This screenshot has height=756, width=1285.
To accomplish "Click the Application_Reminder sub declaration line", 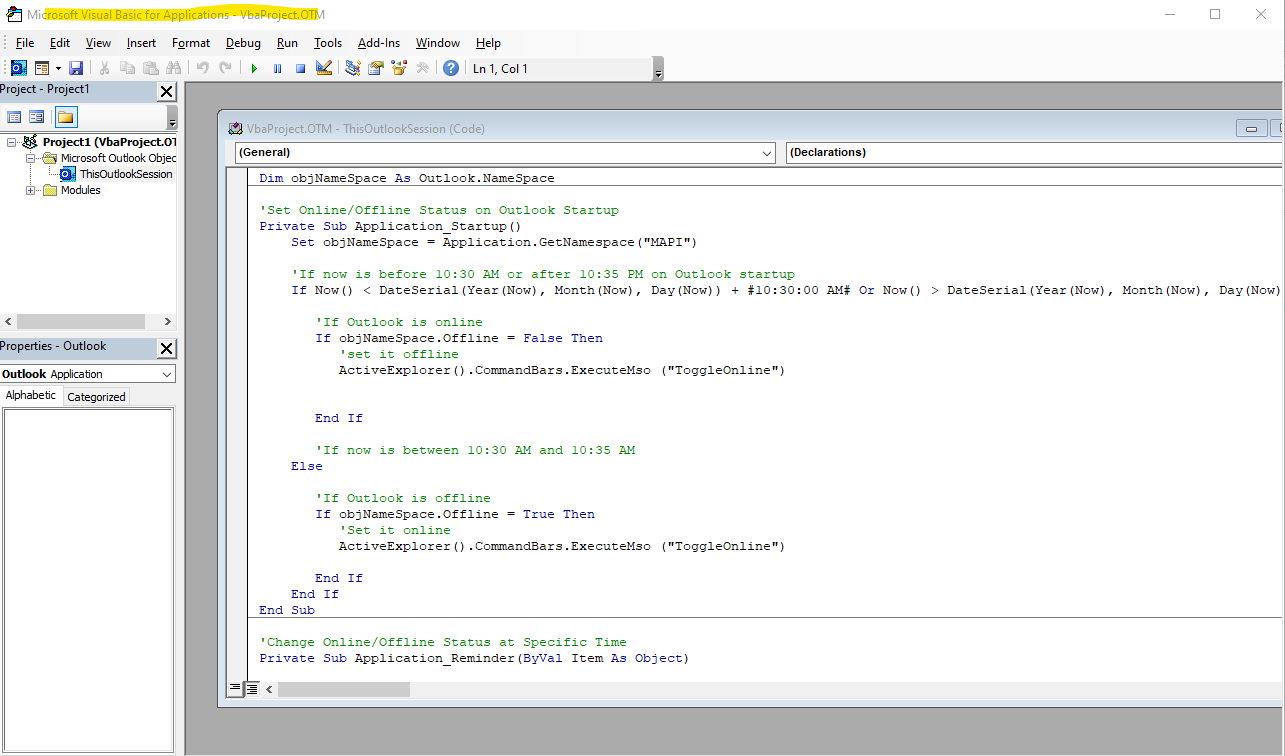I will [474, 658].
